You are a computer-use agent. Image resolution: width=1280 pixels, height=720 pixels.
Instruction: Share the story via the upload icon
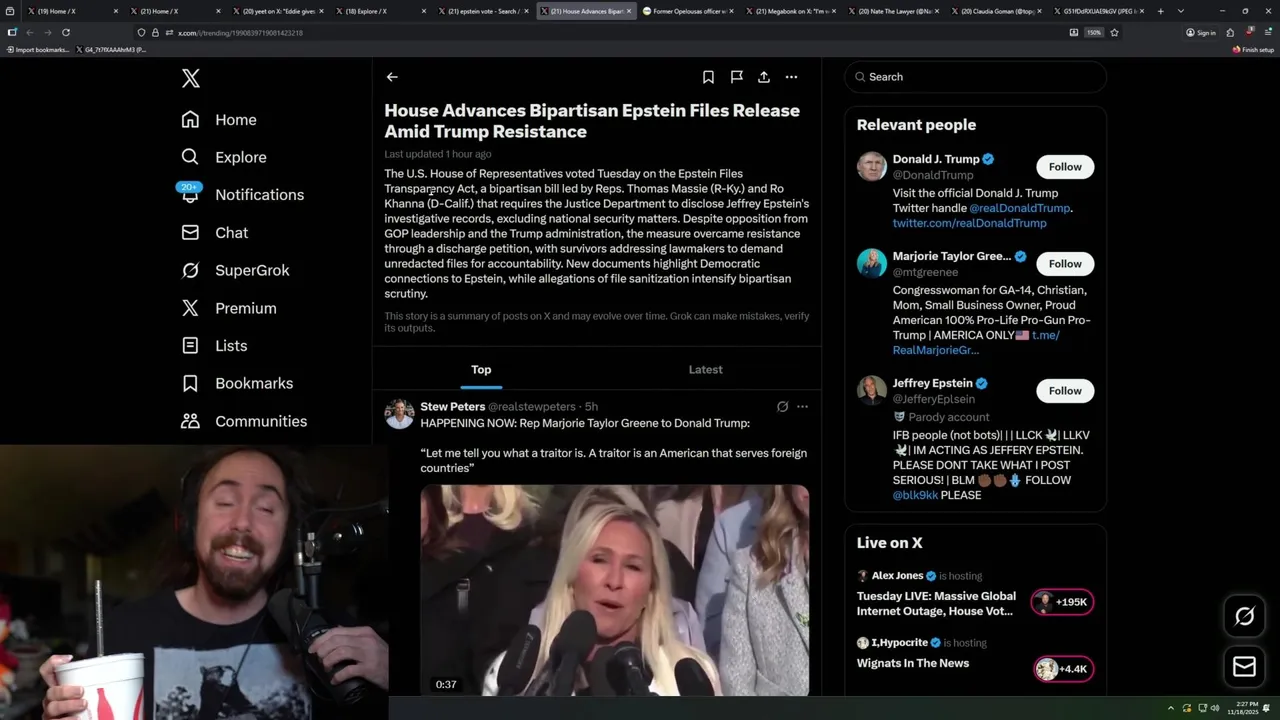(764, 77)
